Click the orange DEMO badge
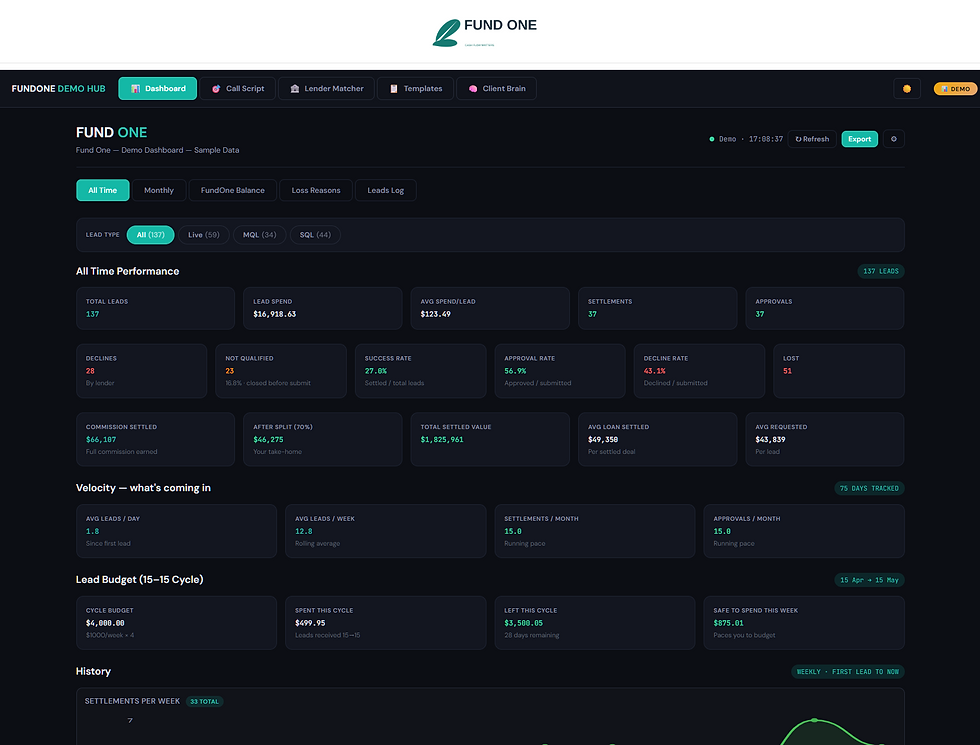 point(956,89)
